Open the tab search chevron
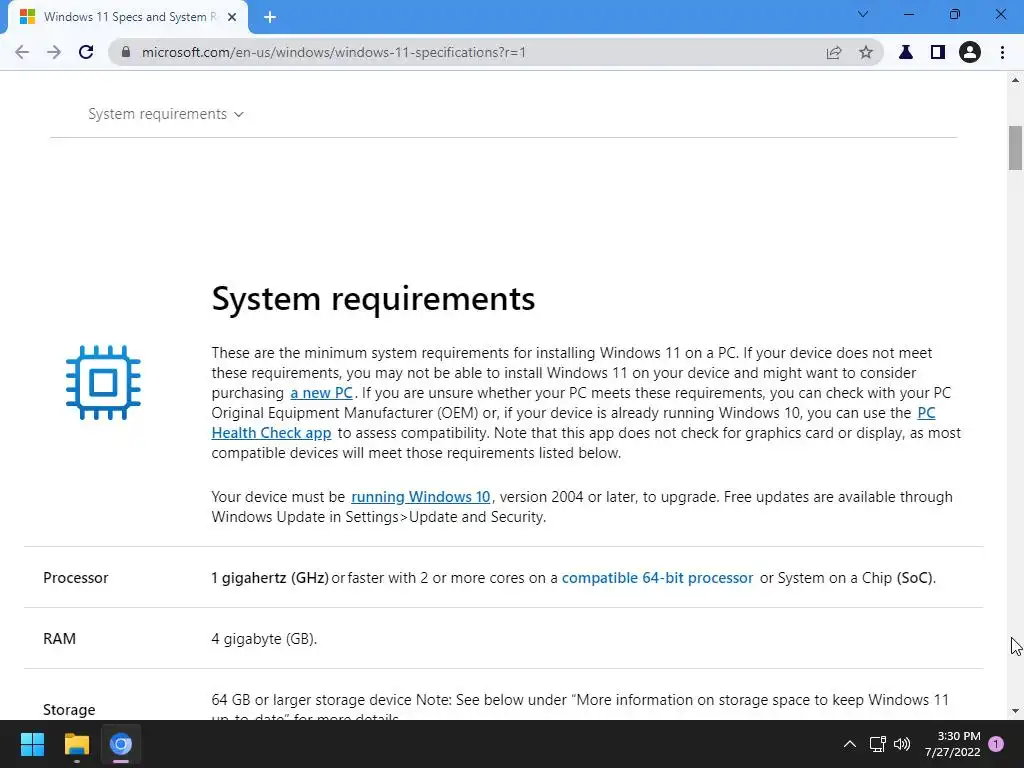The image size is (1024, 768). [863, 14]
